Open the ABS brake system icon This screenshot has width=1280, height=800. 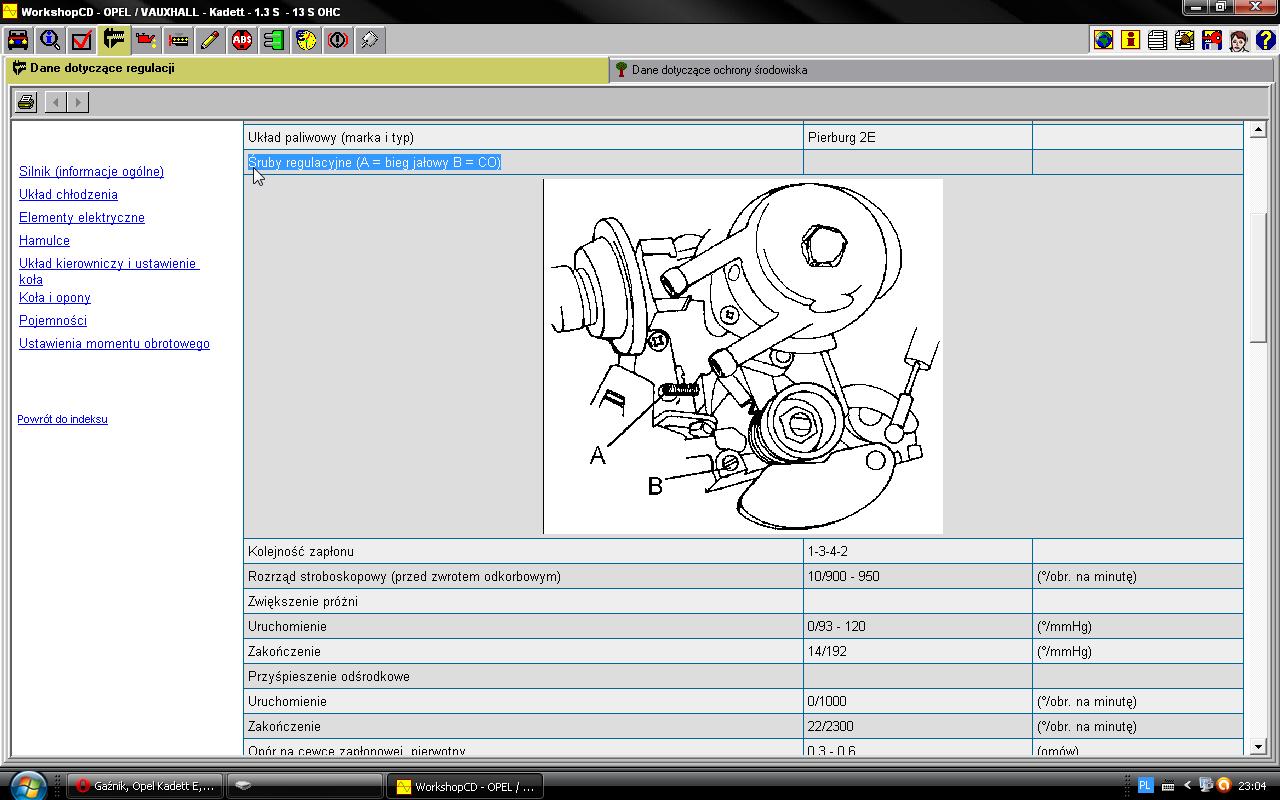click(x=242, y=40)
